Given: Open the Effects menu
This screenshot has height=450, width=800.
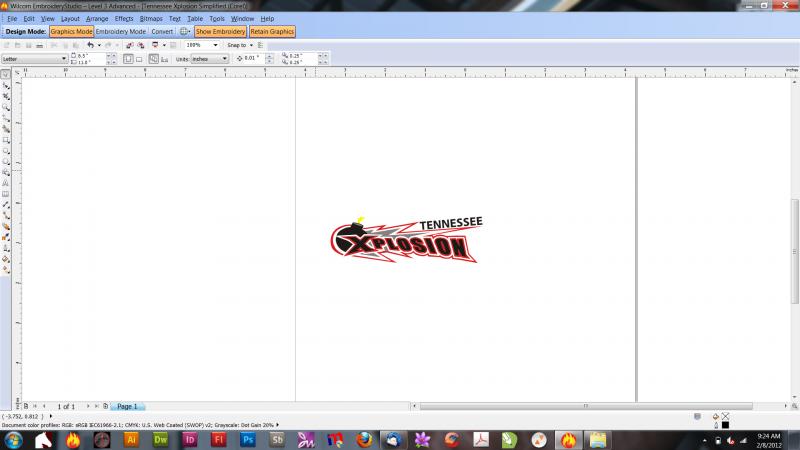Looking at the screenshot, I should 123,18.
